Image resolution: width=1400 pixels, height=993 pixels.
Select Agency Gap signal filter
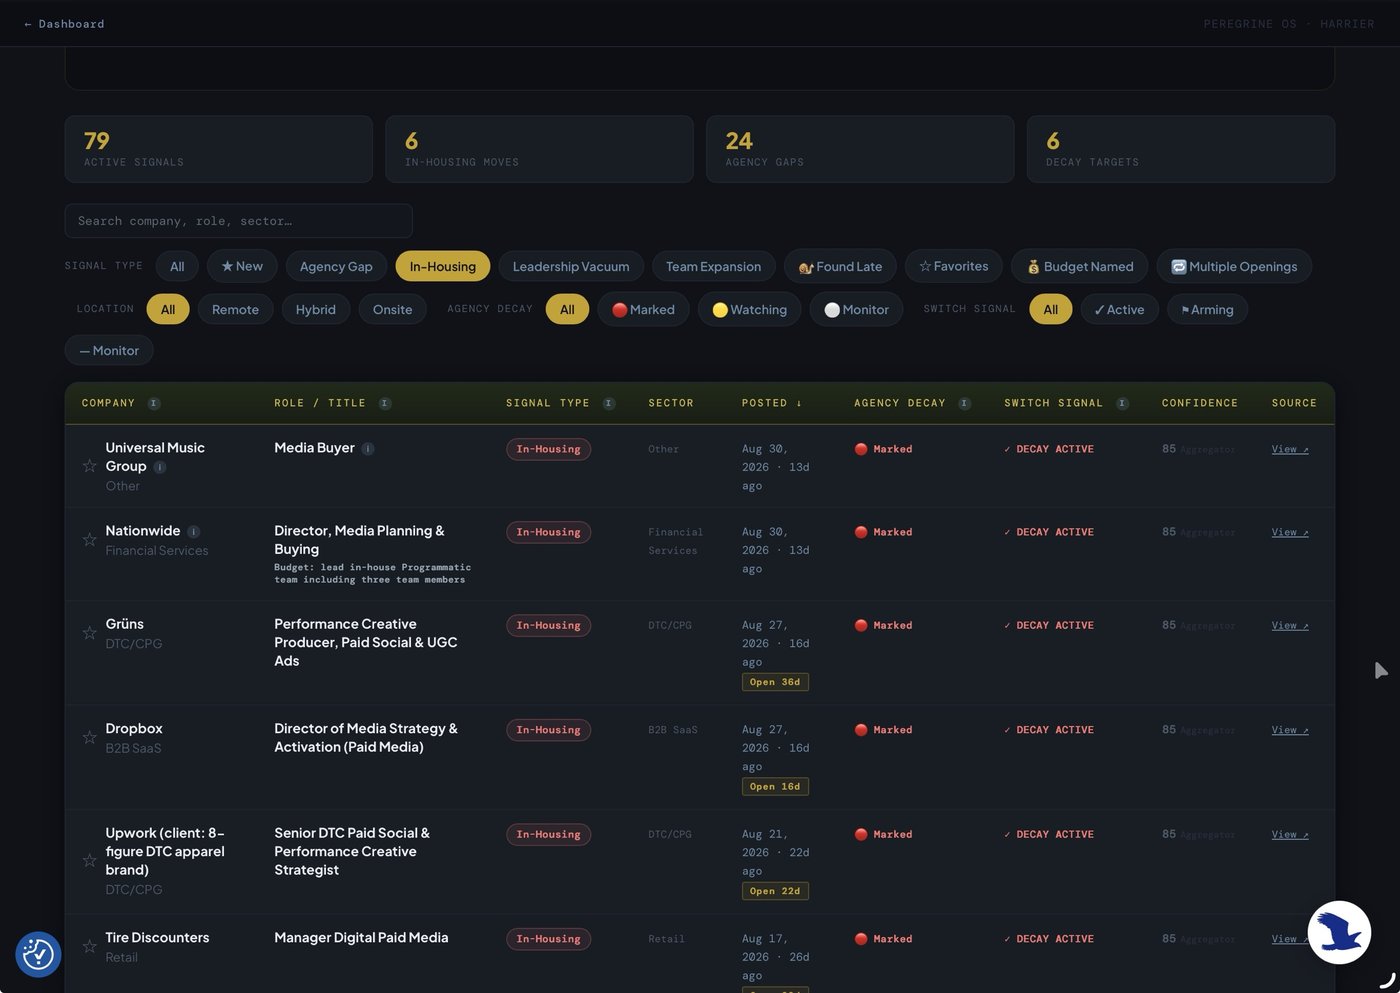[x=336, y=266]
